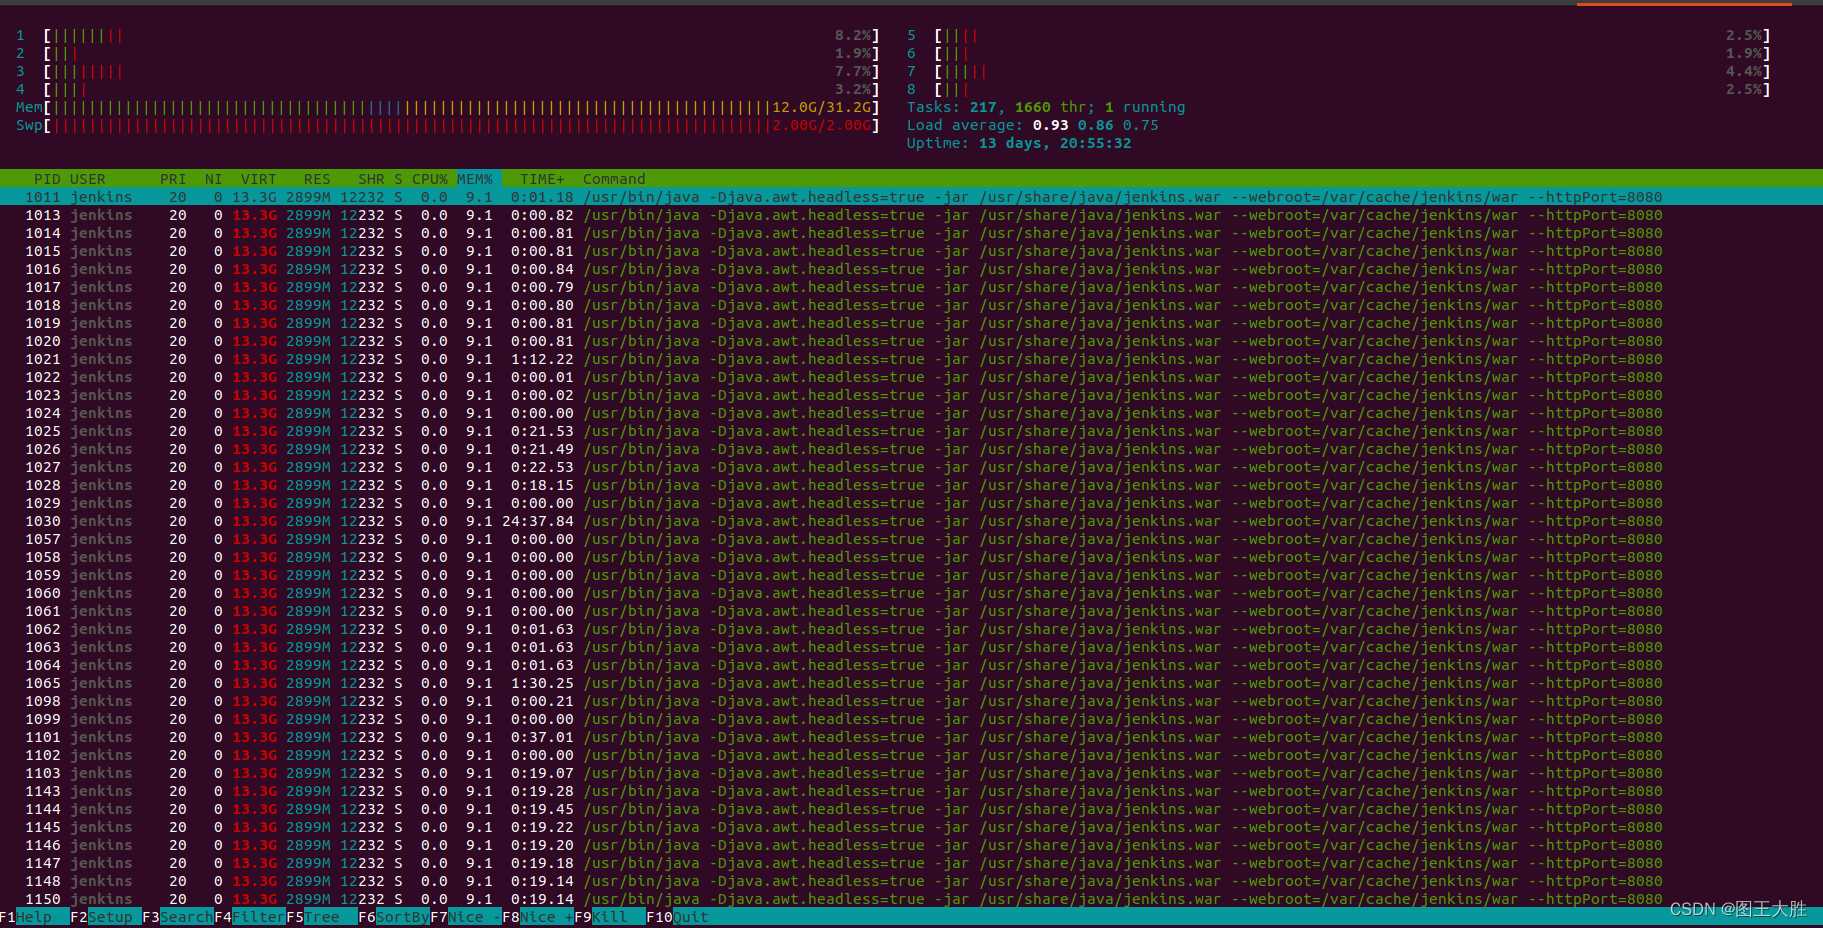The height and width of the screenshot is (928, 1823).
Task: Sort by the Command column header
Action: (613, 178)
